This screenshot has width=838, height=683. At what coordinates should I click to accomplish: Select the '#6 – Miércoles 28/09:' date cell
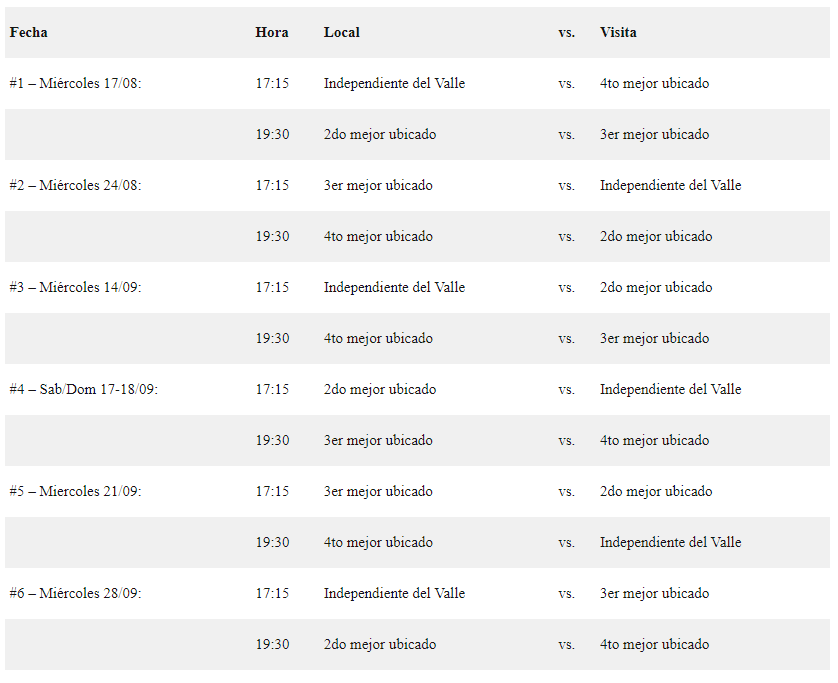pyautogui.click(x=76, y=593)
